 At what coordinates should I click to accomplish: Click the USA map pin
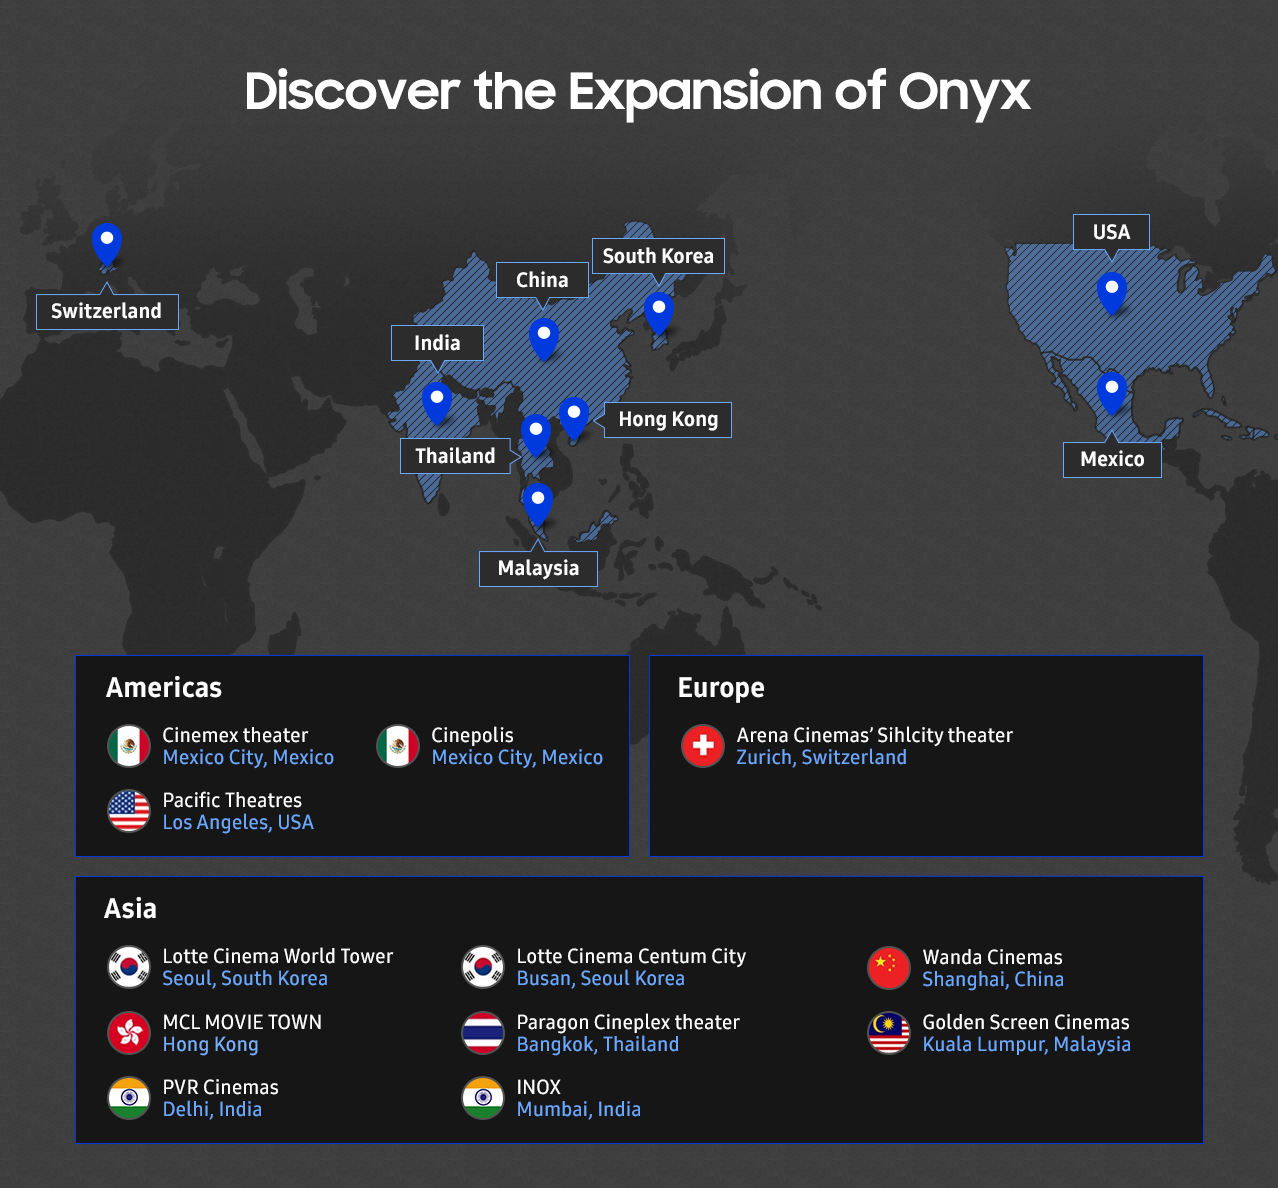click(x=1112, y=293)
